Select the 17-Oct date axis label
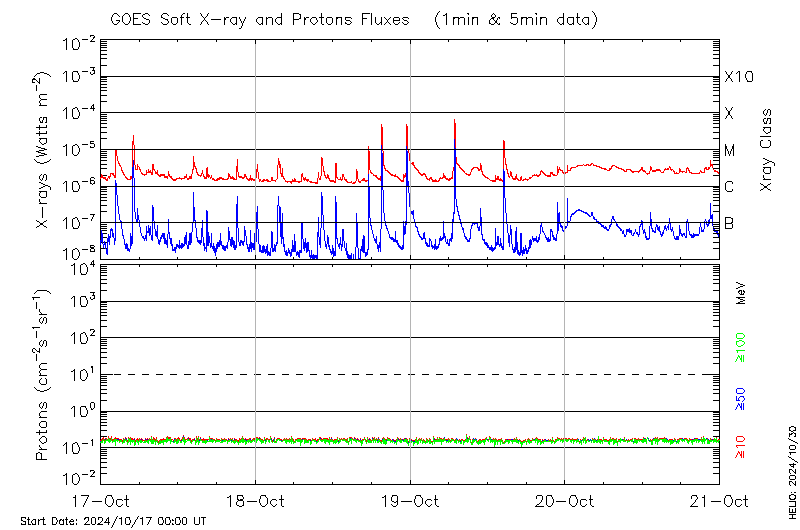 click(x=101, y=500)
